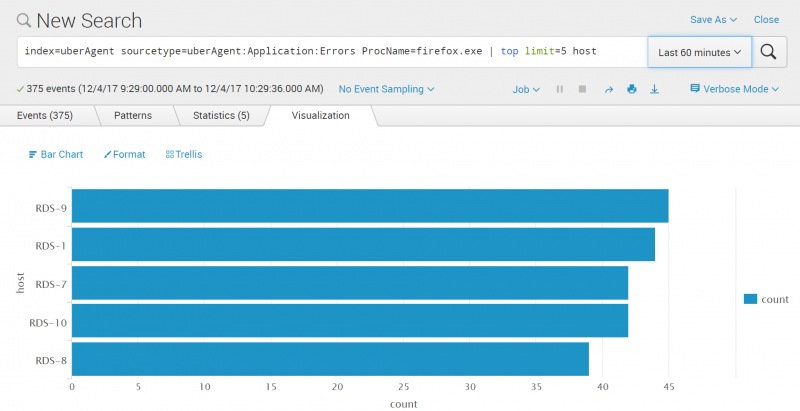The image size is (800, 411).
Task: Click the count legend color swatch
Action: [x=750, y=299]
